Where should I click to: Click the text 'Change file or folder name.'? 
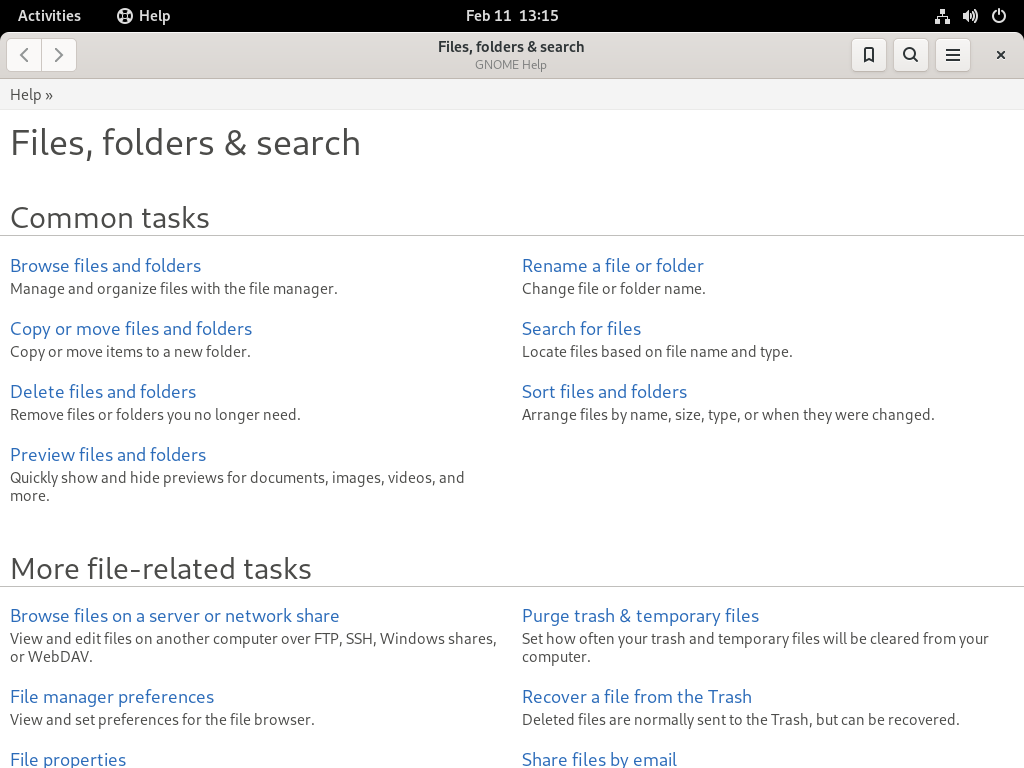[x=613, y=289]
